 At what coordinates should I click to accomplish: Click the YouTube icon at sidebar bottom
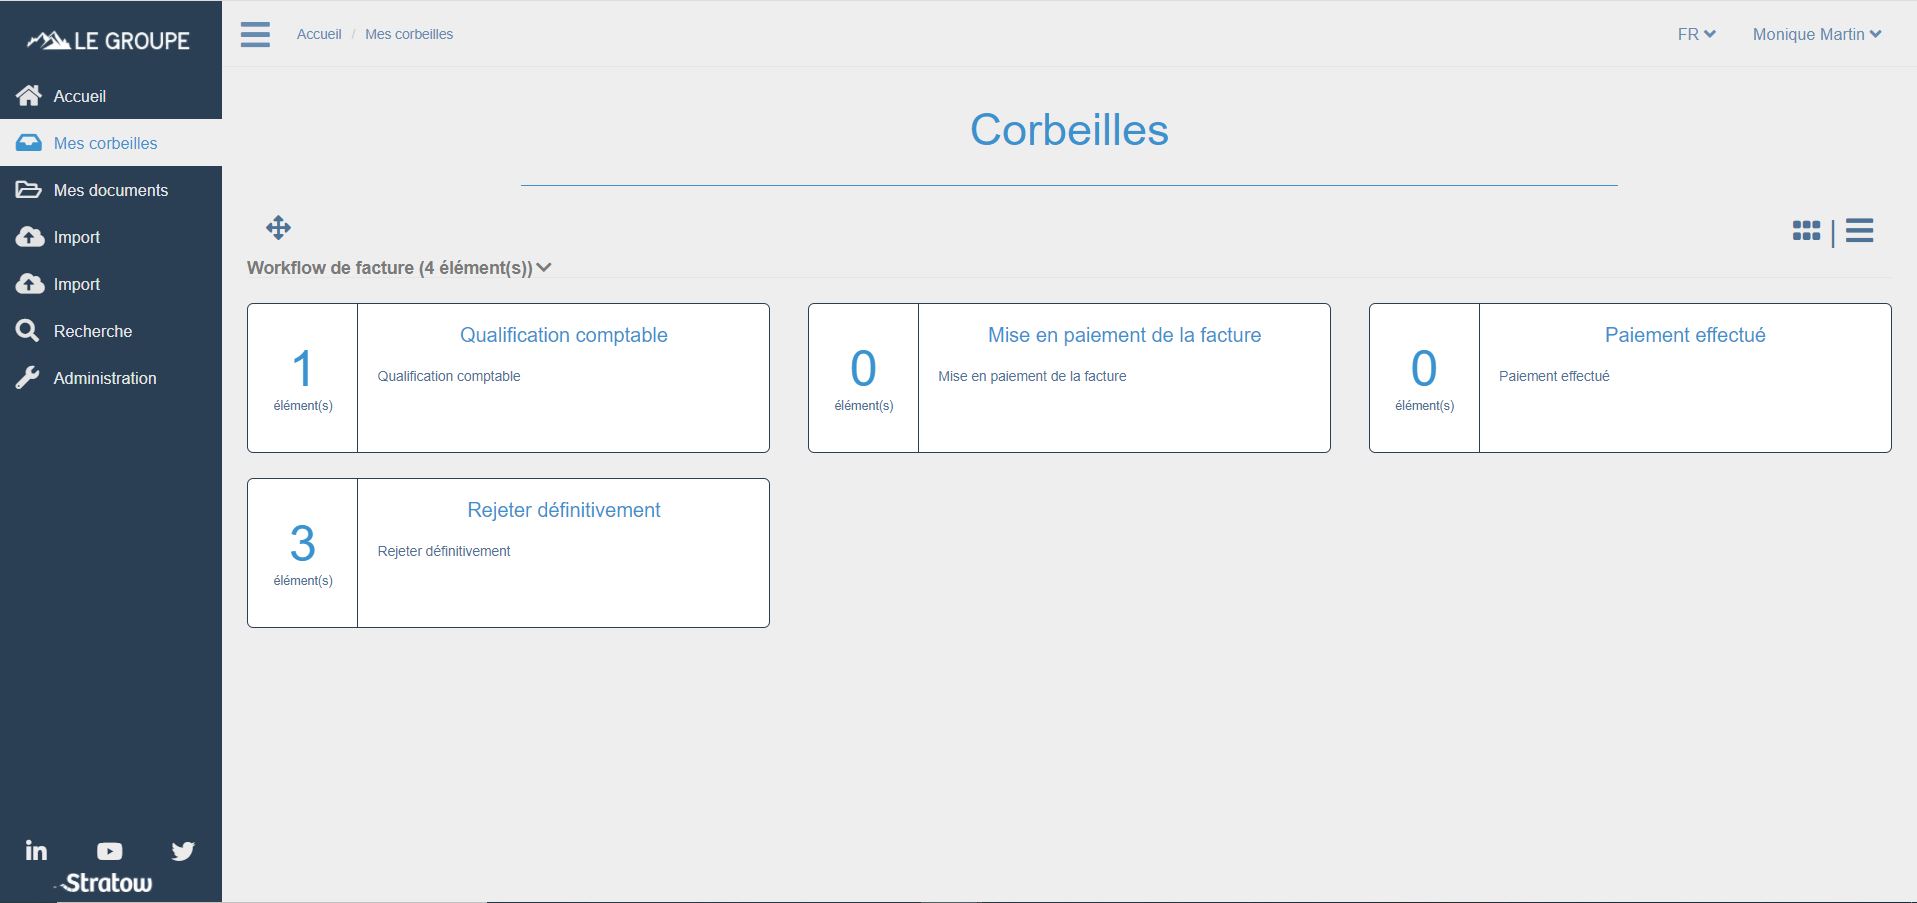point(109,850)
